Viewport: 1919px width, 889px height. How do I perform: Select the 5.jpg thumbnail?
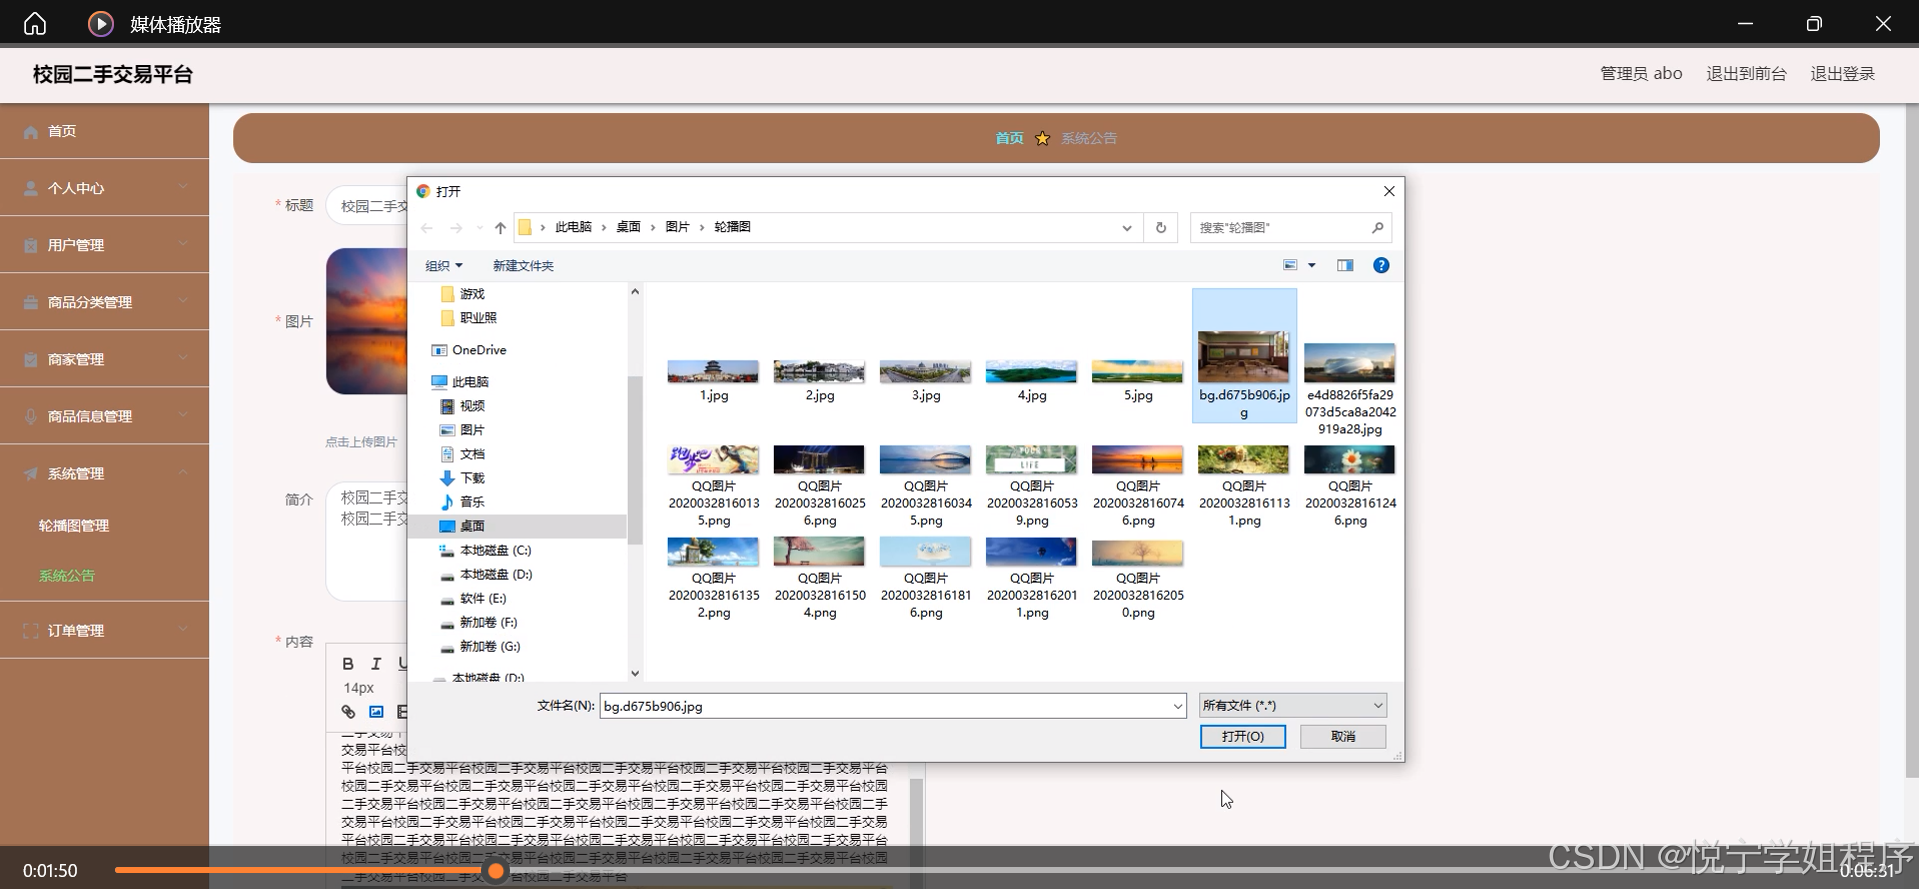(1137, 381)
